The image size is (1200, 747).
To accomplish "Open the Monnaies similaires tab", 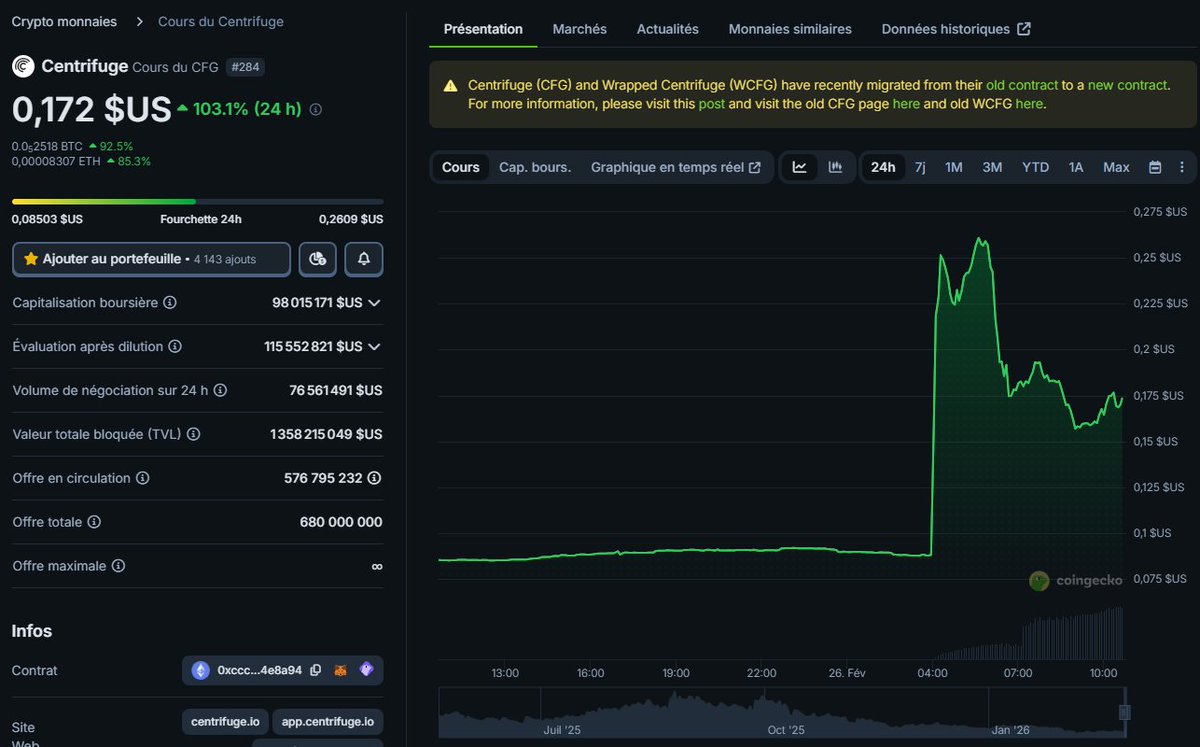I will [790, 29].
